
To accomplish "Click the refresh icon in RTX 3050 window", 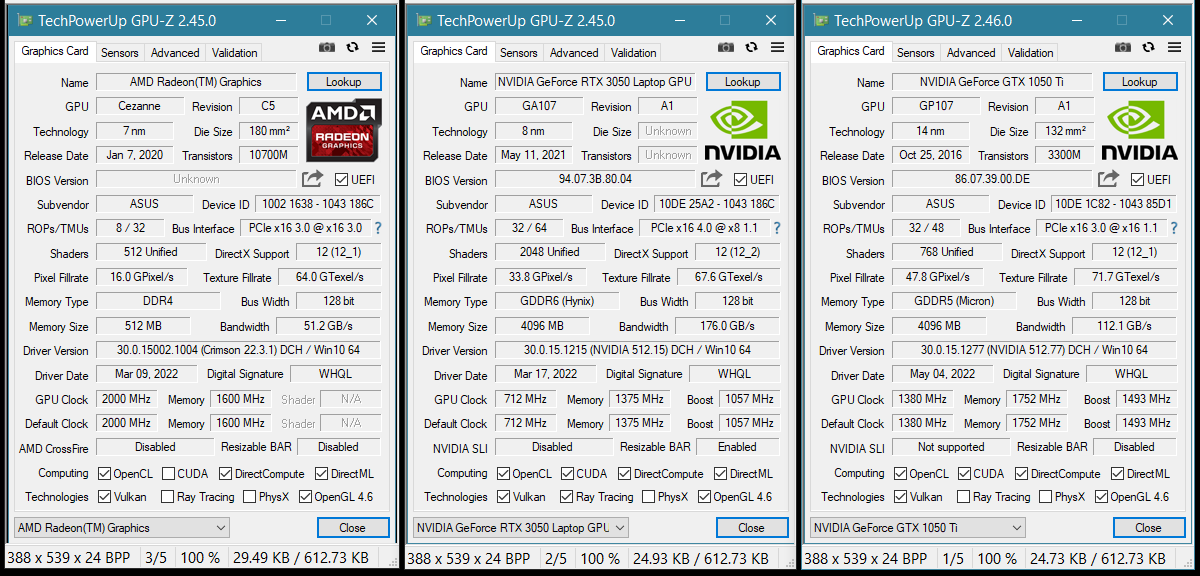I will click(752, 47).
